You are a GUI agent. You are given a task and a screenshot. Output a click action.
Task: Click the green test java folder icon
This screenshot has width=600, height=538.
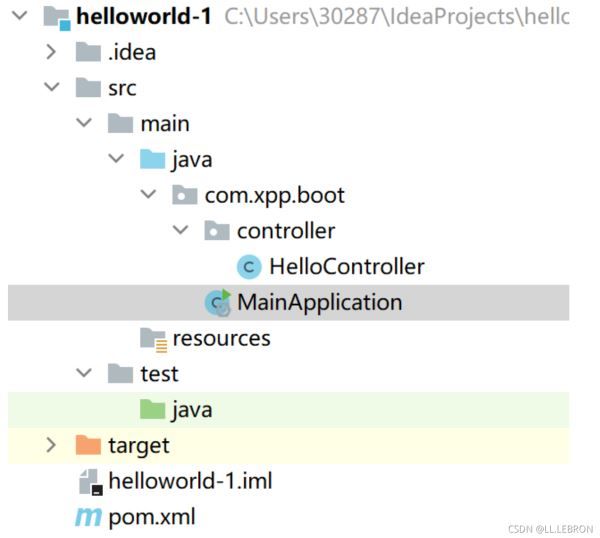pos(152,409)
